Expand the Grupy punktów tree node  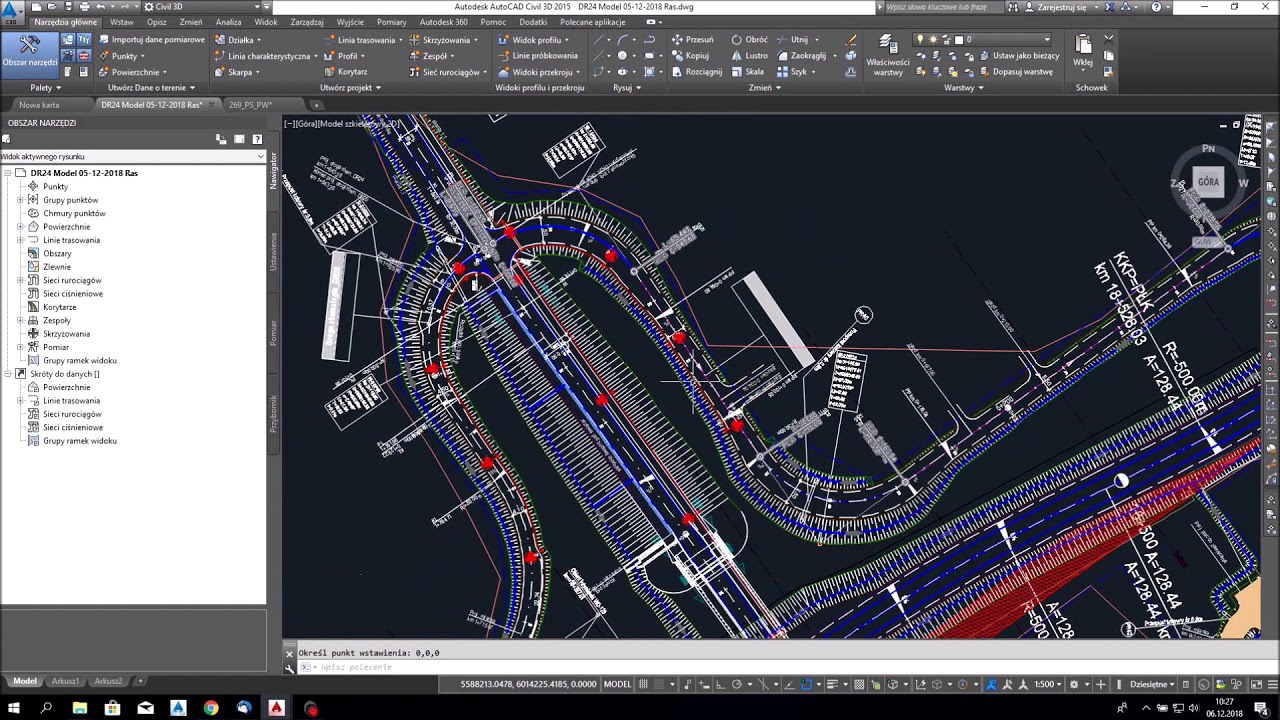pyautogui.click(x=20, y=200)
